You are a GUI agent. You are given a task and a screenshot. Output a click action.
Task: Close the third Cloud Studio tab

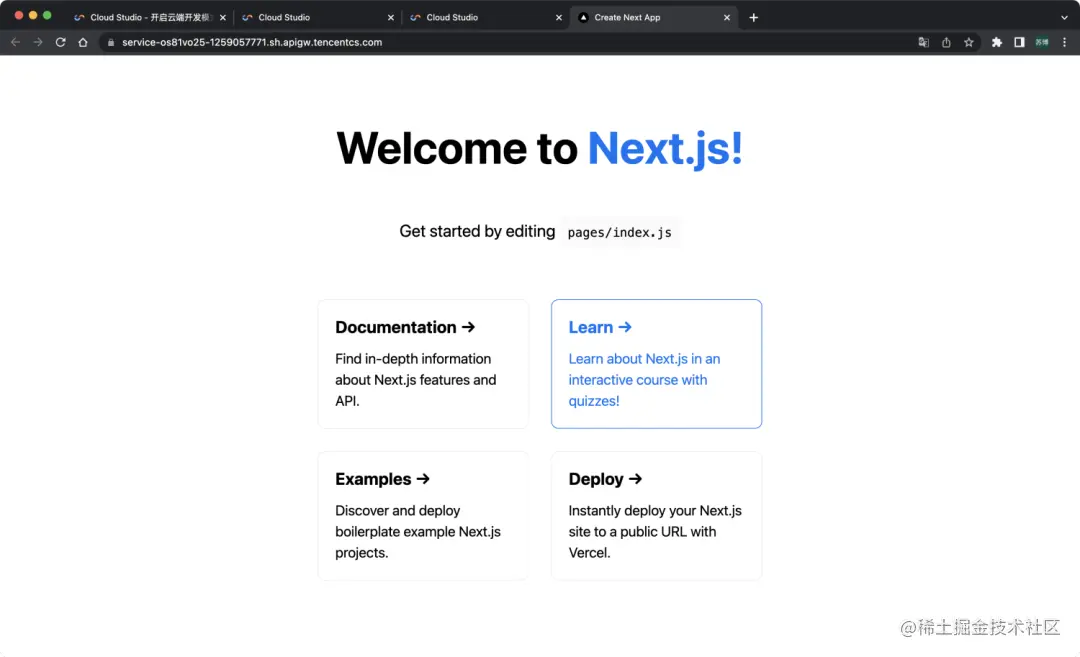click(x=559, y=17)
